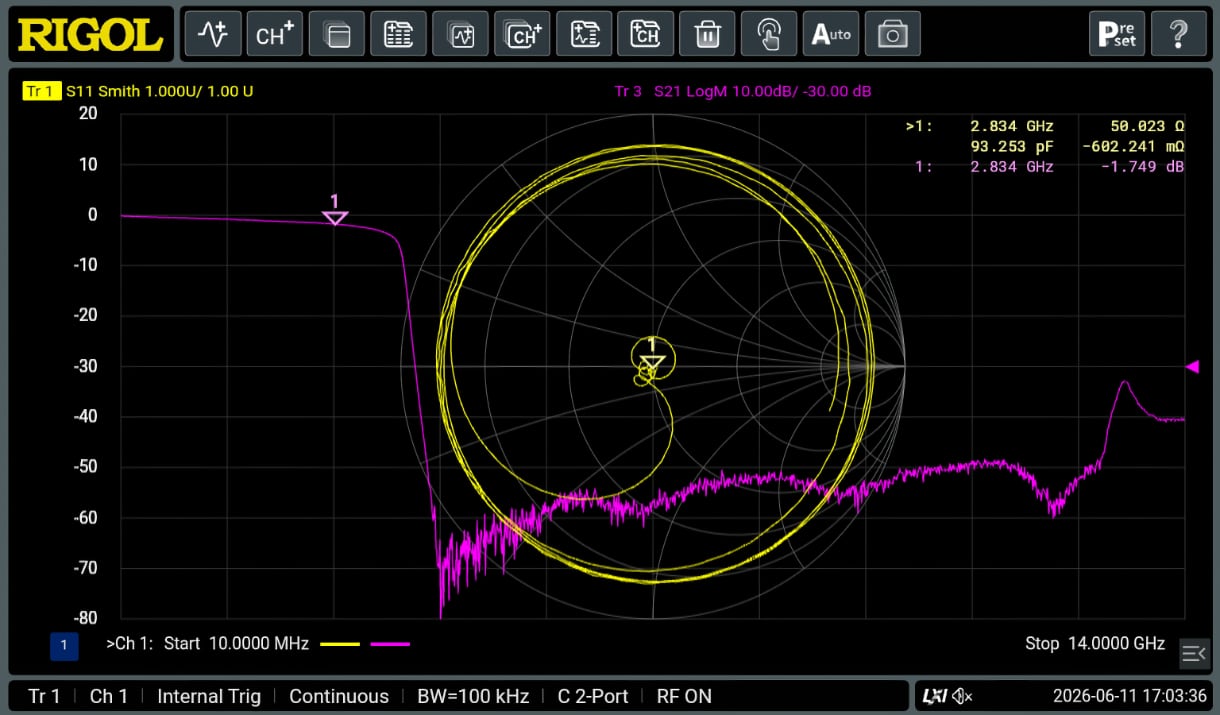This screenshot has width=1220, height=715.
Task: Add a new channel via CH+ button
Action: (274, 35)
